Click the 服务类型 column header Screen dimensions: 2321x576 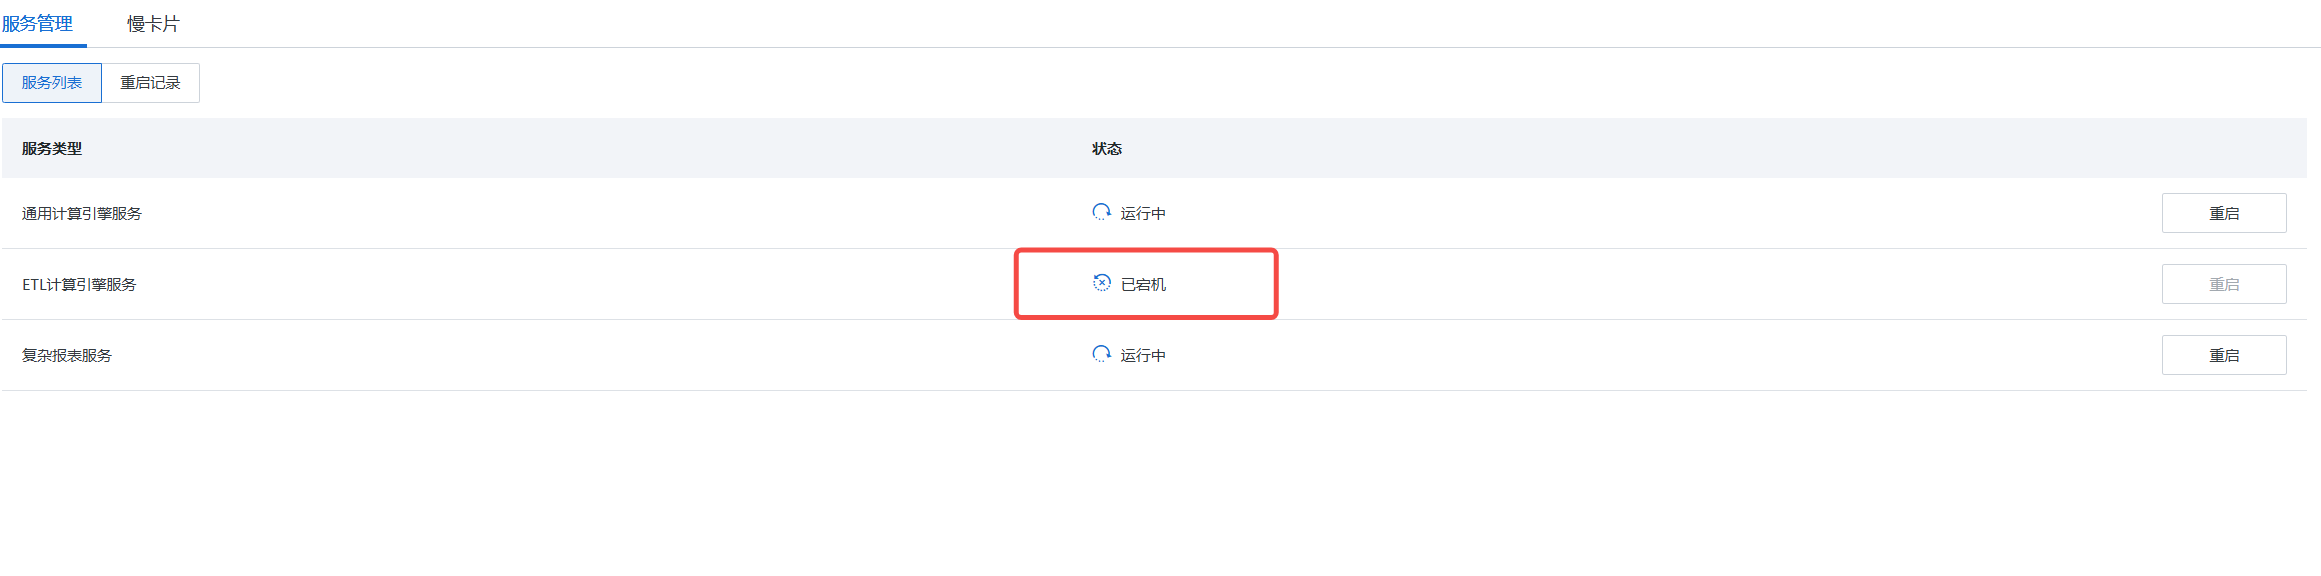pos(52,148)
